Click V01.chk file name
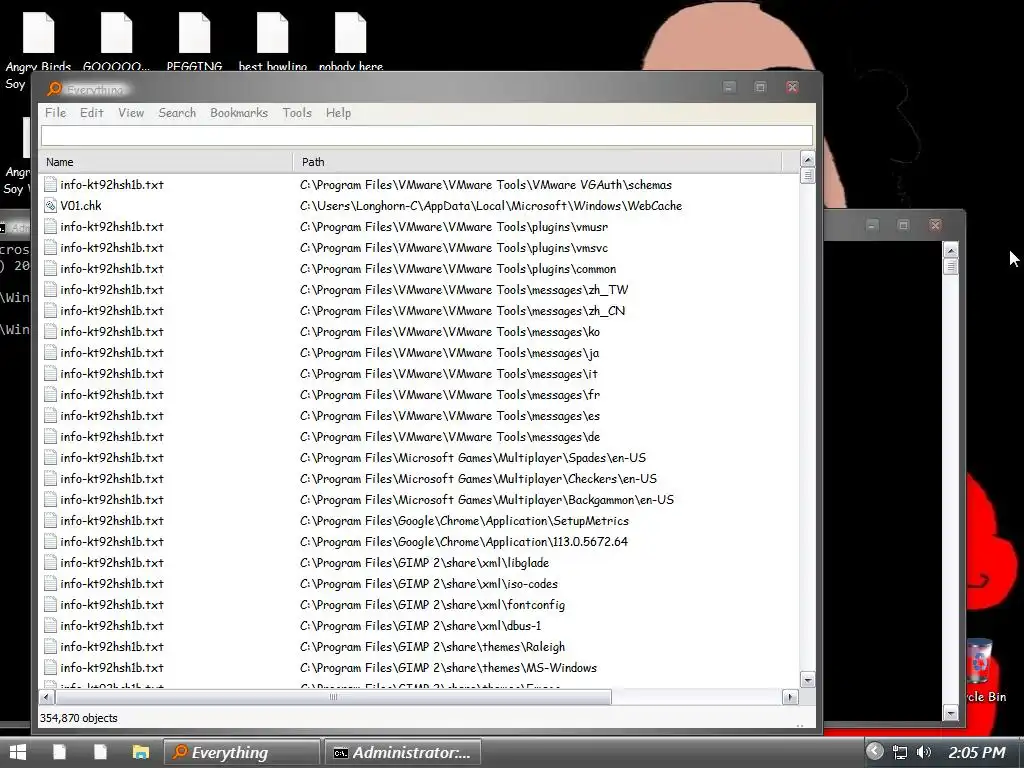 (x=81, y=206)
